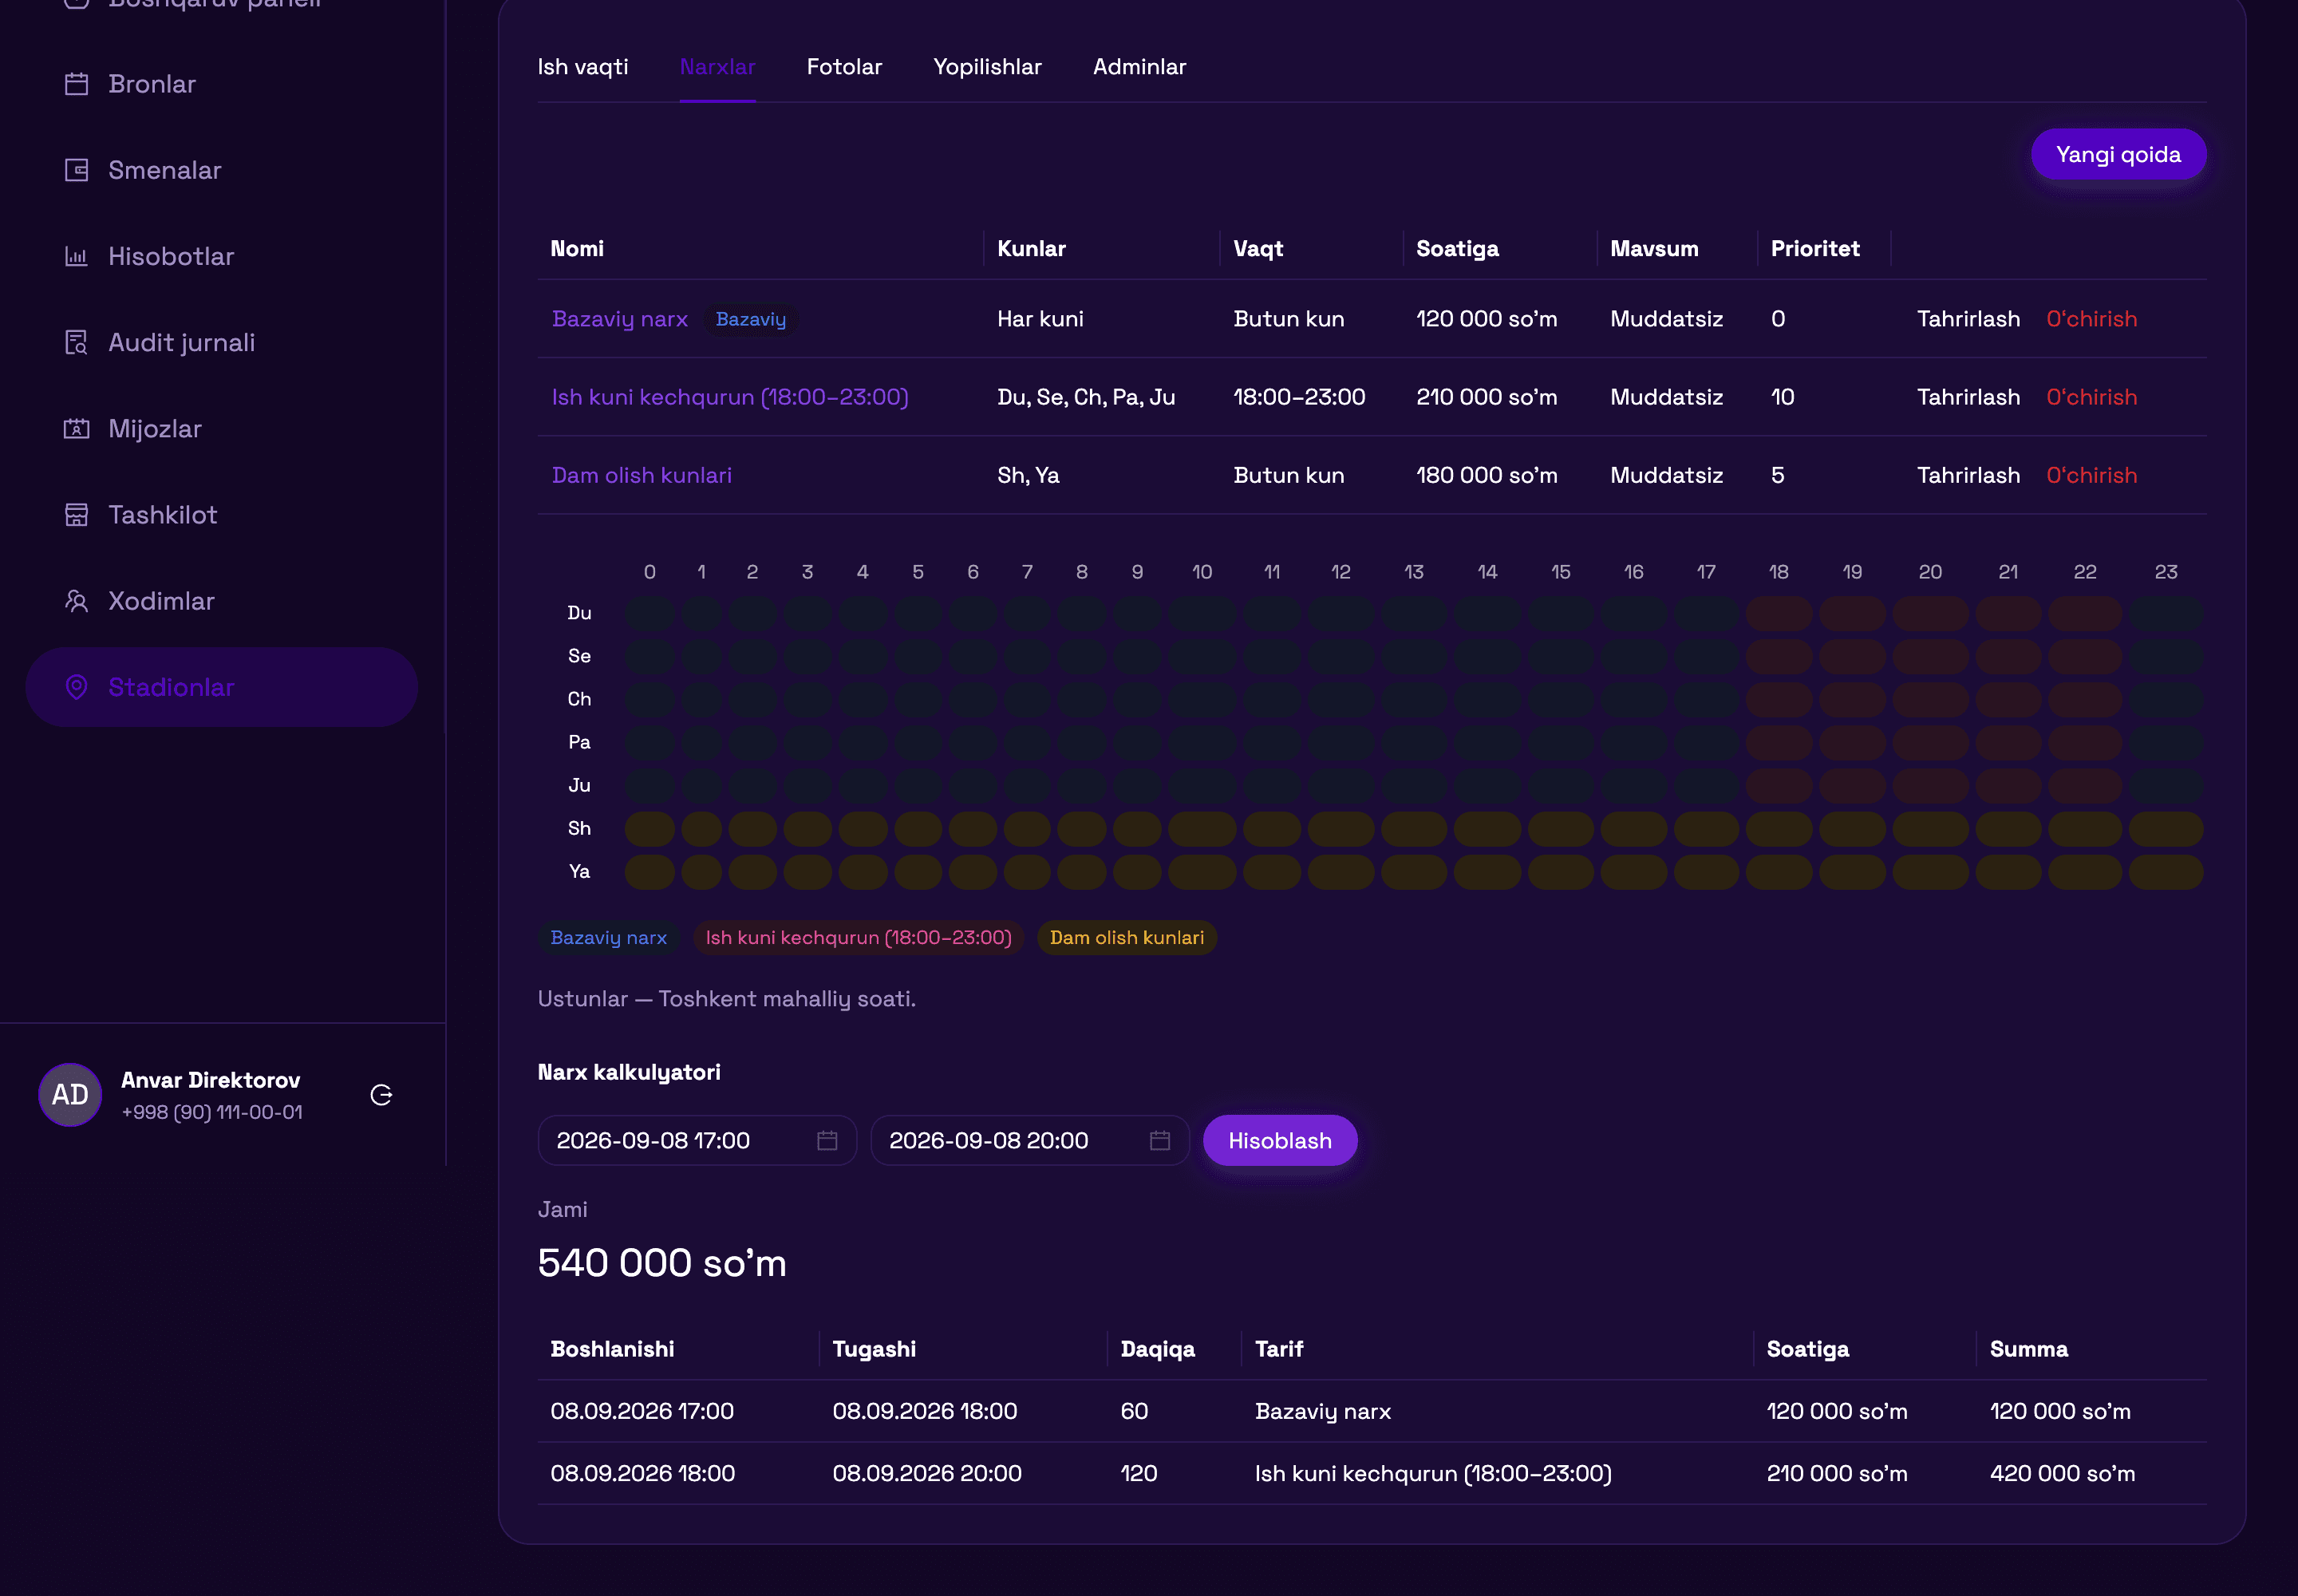This screenshot has width=2298, height=1596.
Task: Edit the Ish kuni kechqurun rule
Action: (1969, 397)
